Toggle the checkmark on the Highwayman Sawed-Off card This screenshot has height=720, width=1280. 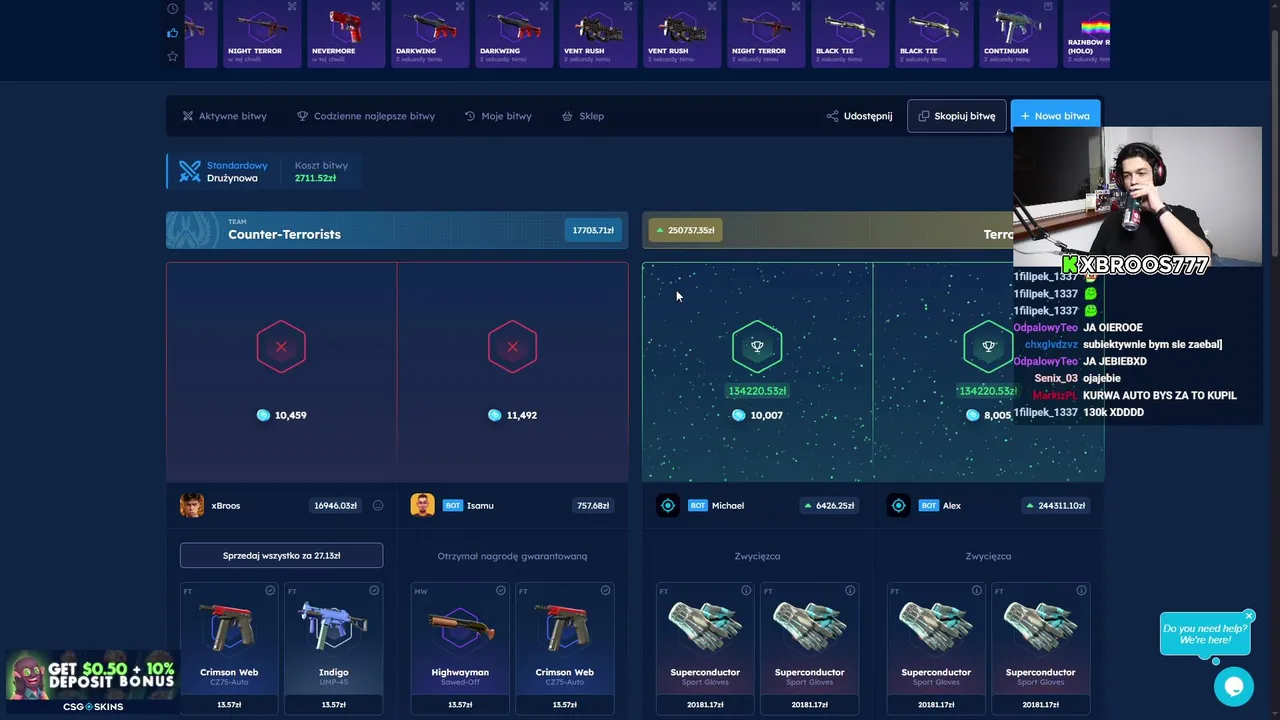pos(501,591)
